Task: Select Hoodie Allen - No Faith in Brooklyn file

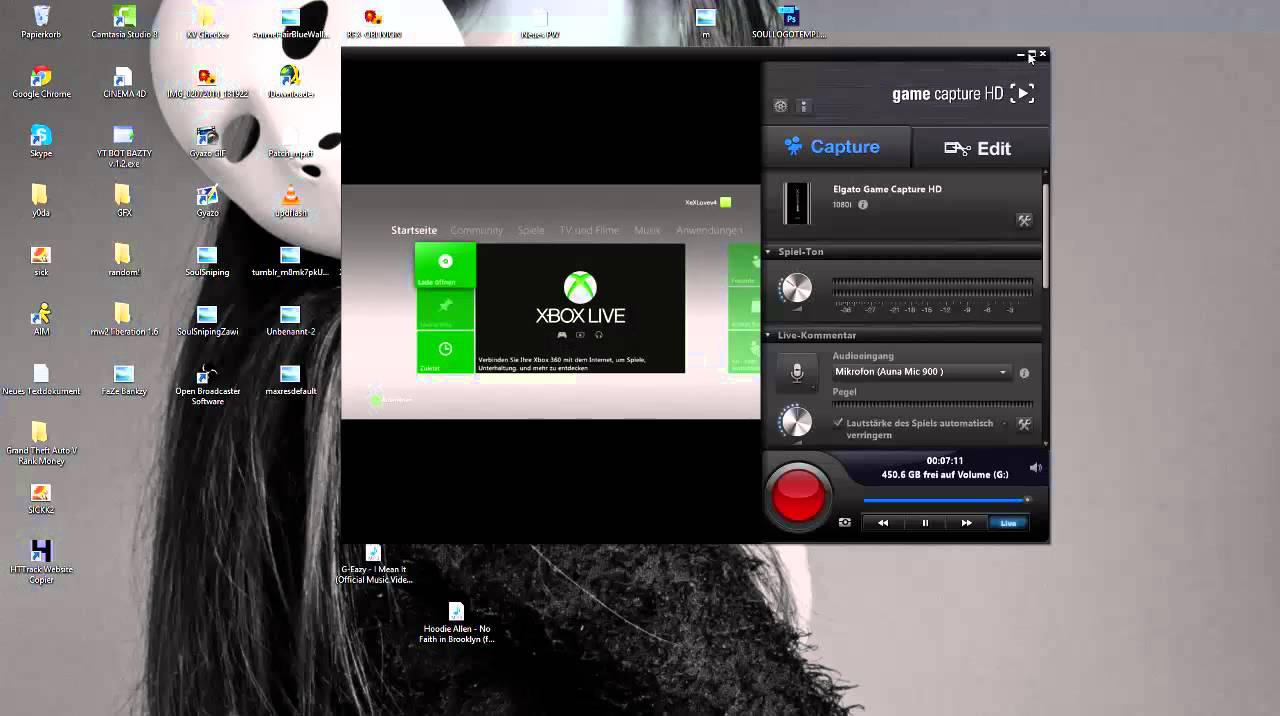Action: point(456,622)
